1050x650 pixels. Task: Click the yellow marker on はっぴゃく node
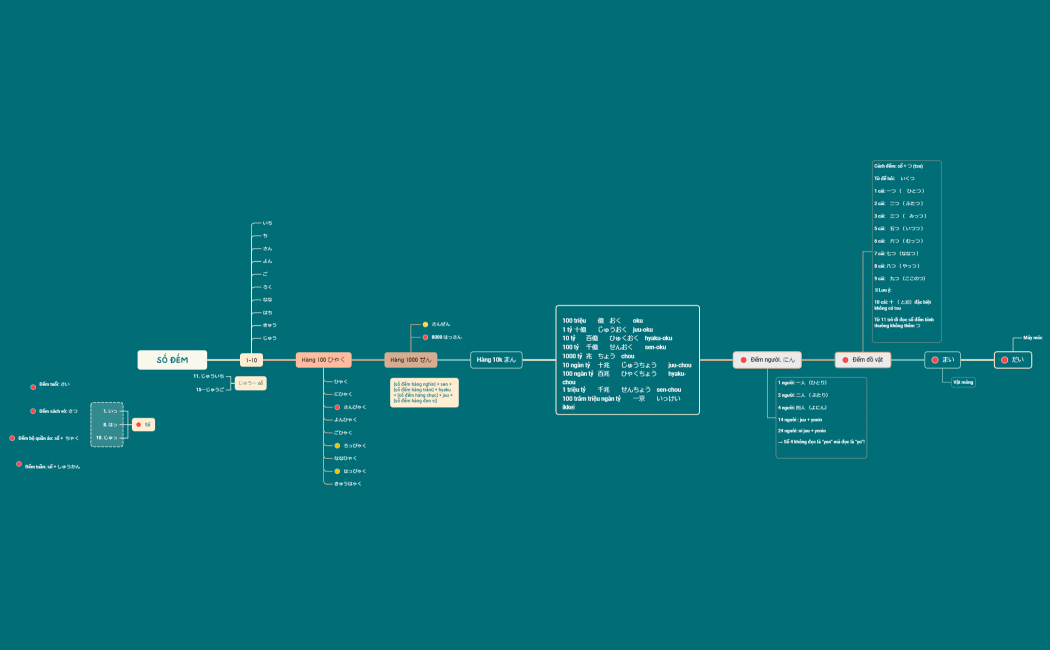point(337,471)
